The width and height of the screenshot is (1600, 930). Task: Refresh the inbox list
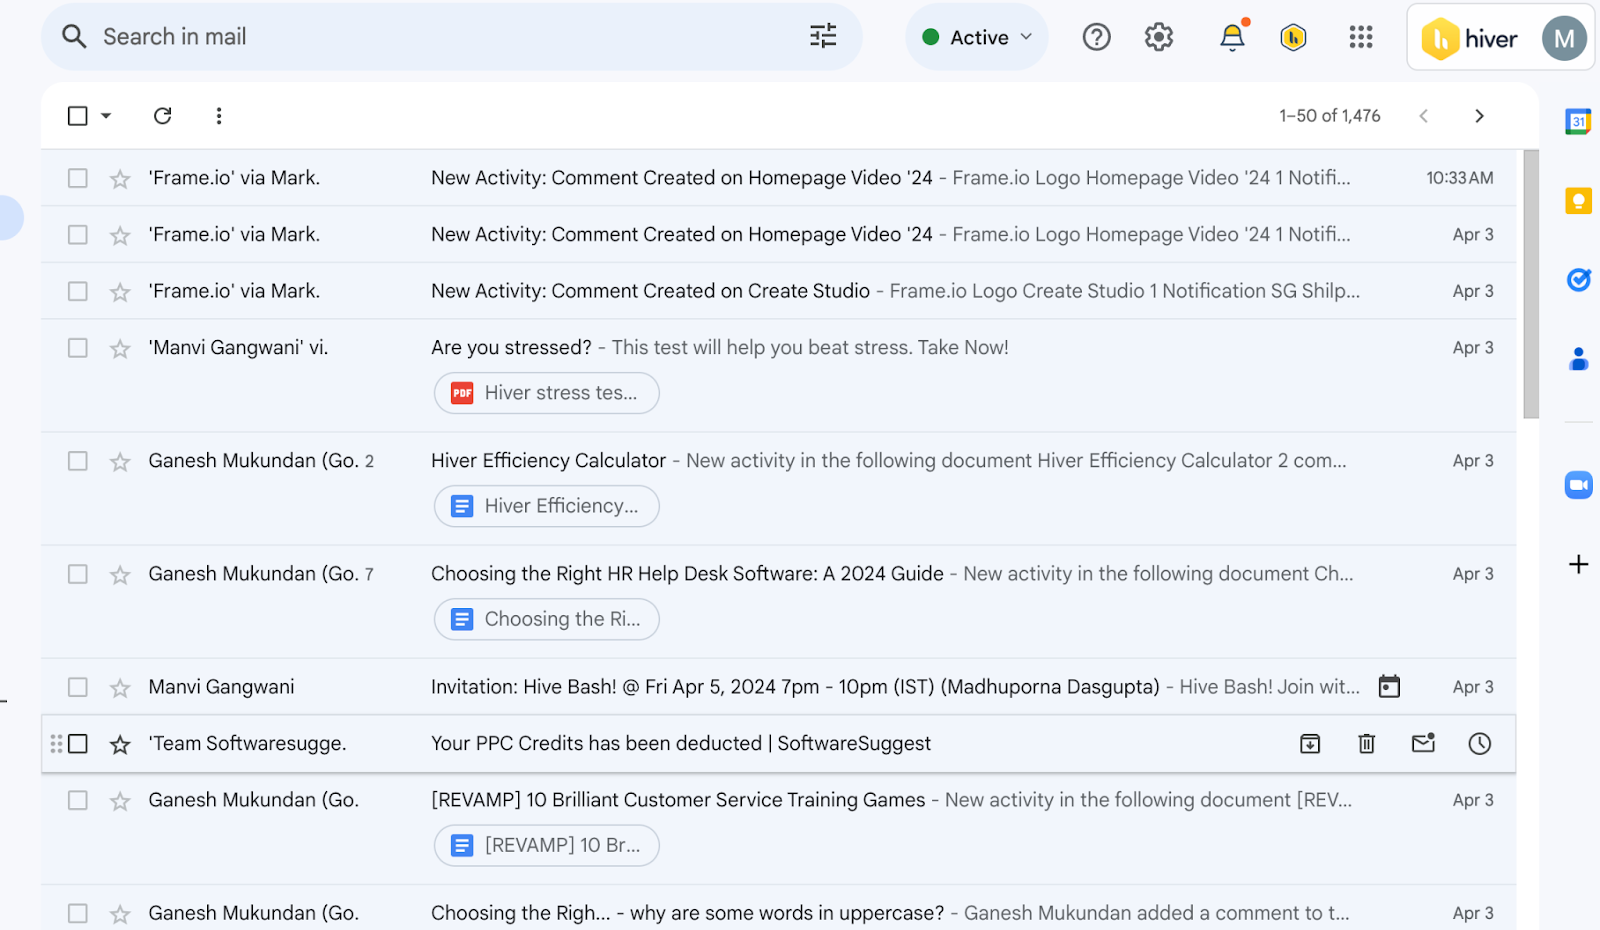point(163,116)
